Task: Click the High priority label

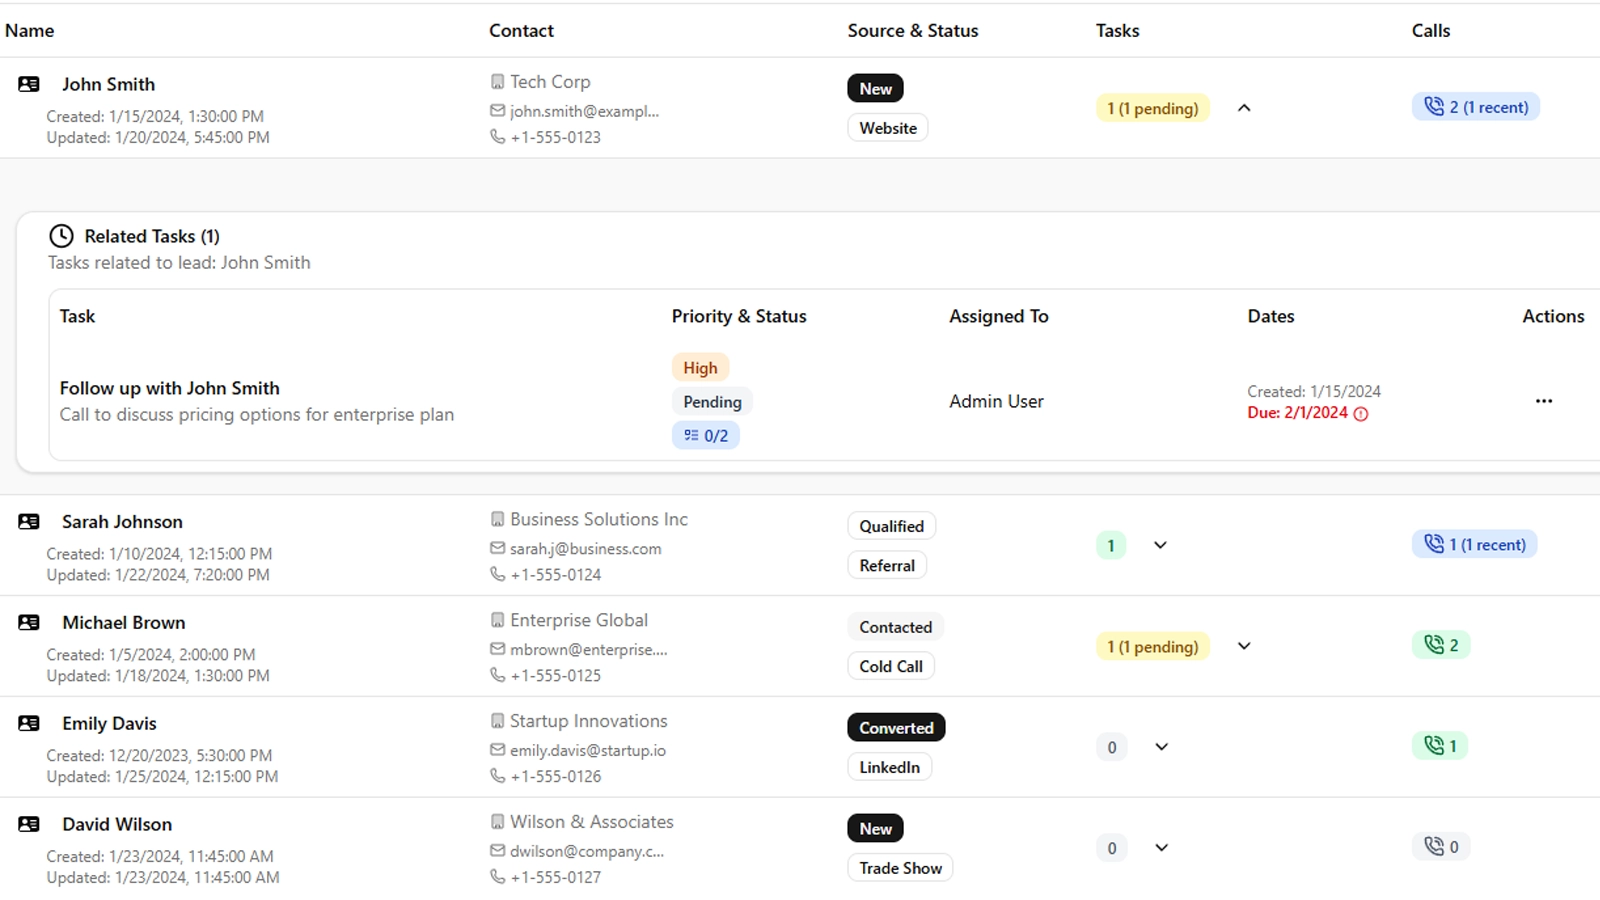Action: pos(700,368)
